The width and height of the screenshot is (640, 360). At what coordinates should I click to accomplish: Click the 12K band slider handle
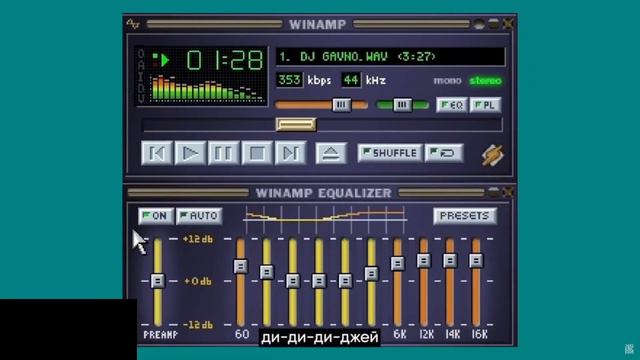click(x=424, y=260)
